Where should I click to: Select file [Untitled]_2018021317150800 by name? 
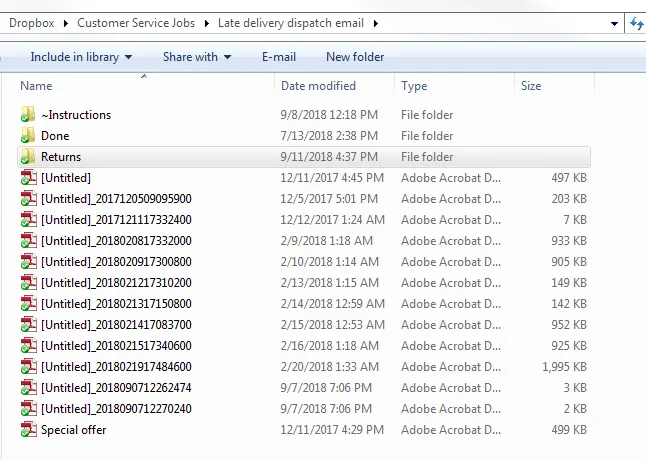click(x=117, y=304)
